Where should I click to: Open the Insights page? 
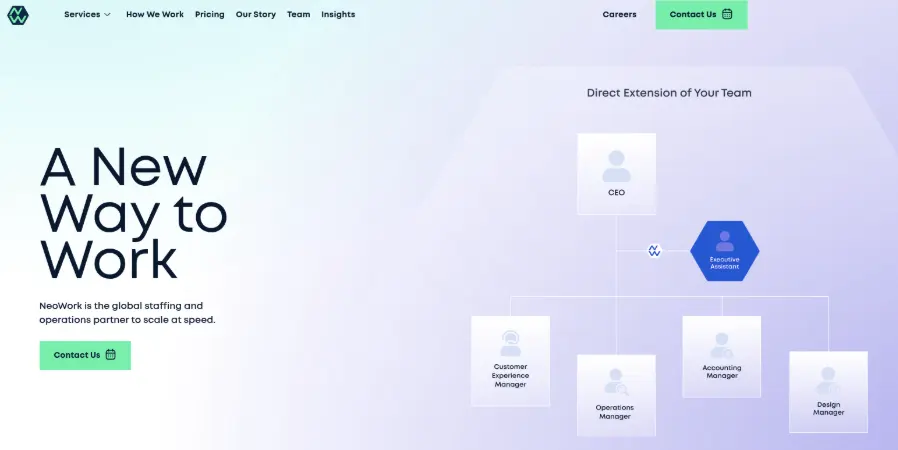point(338,14)
